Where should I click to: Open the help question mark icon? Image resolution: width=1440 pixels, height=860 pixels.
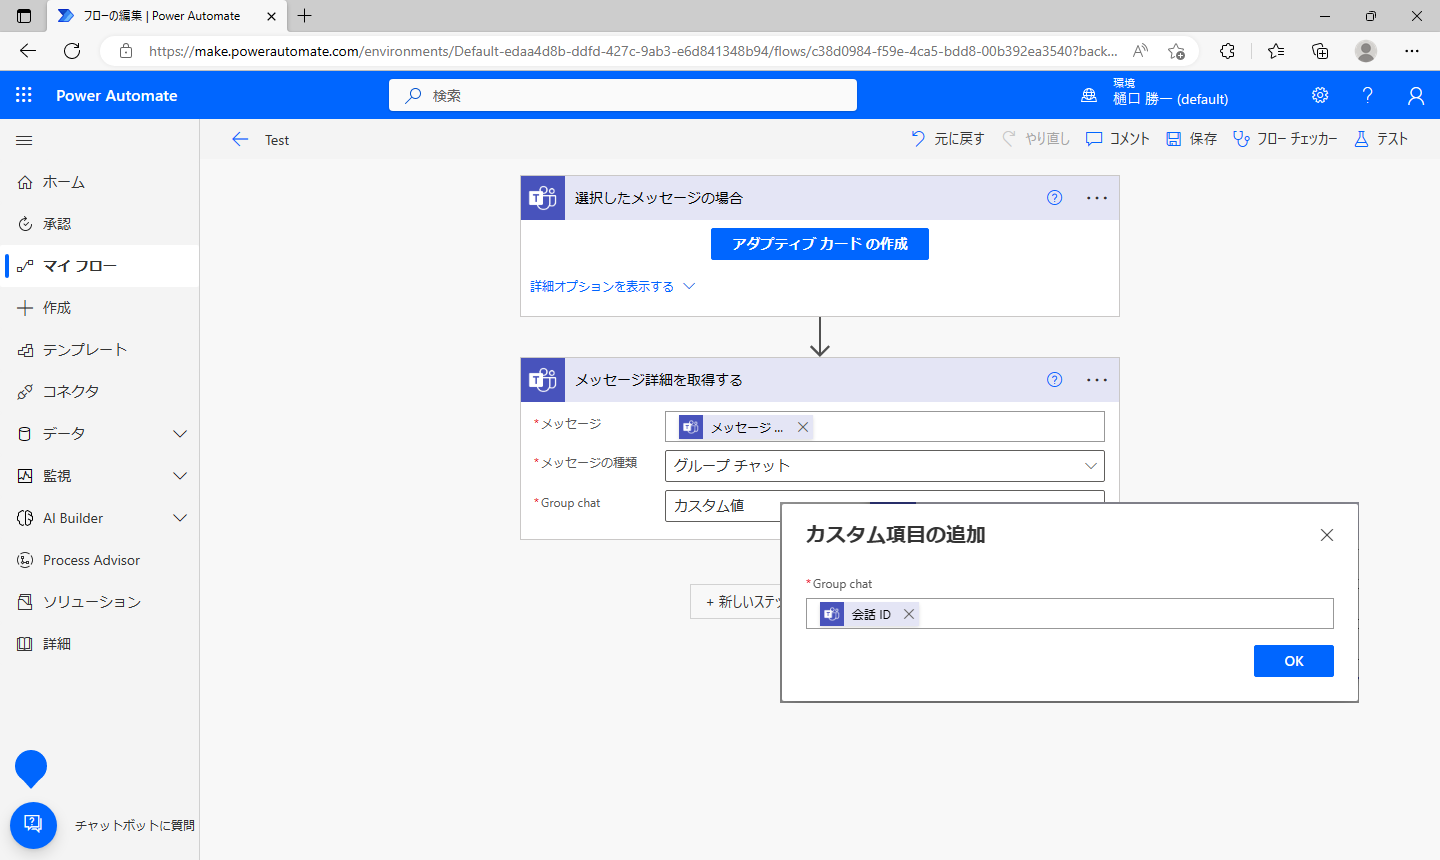[x=1368, y=95]
